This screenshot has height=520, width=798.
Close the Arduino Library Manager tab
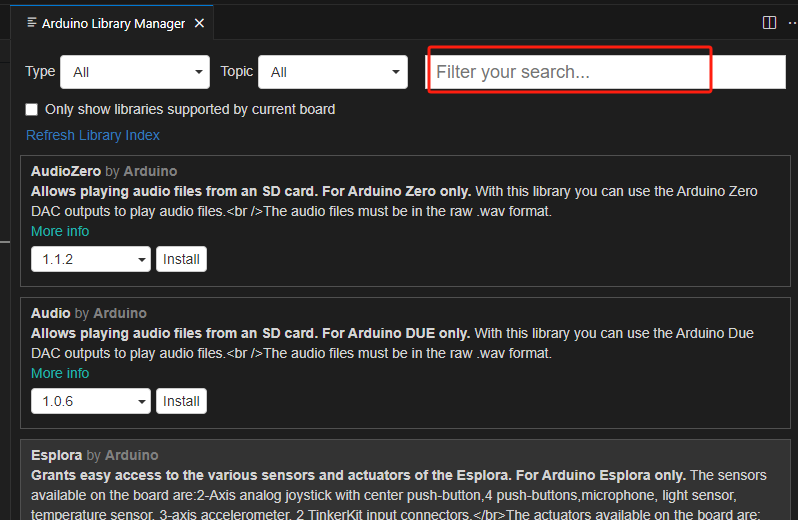click(x=200, y=23)
